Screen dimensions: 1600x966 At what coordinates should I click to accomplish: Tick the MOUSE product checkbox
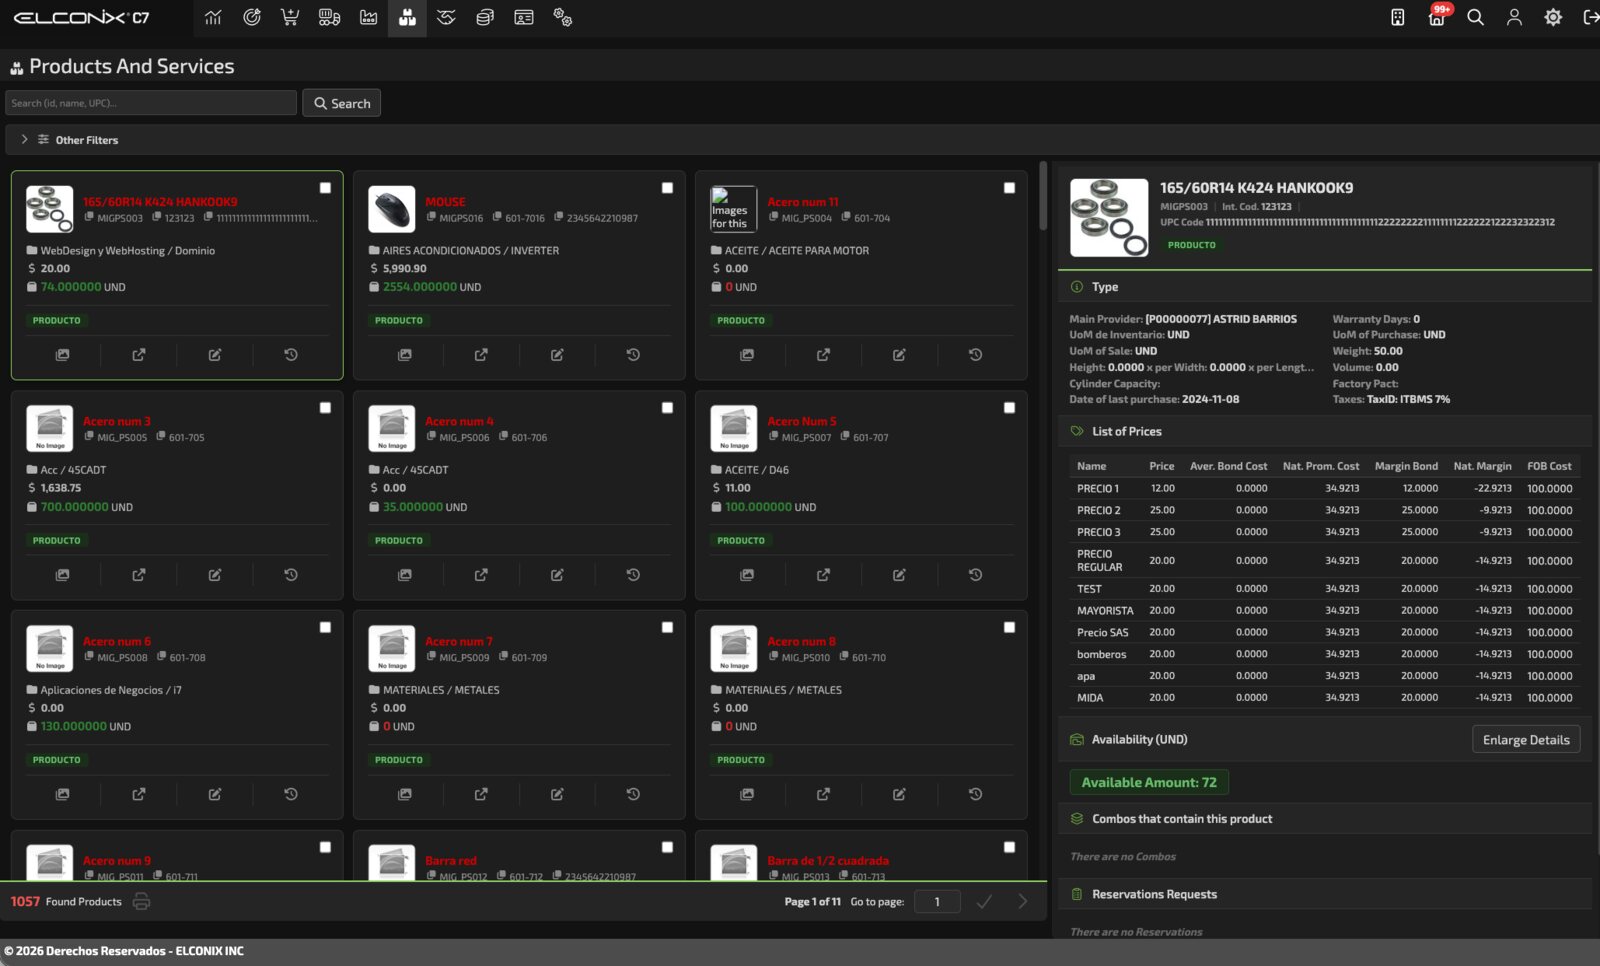[667, 188]
